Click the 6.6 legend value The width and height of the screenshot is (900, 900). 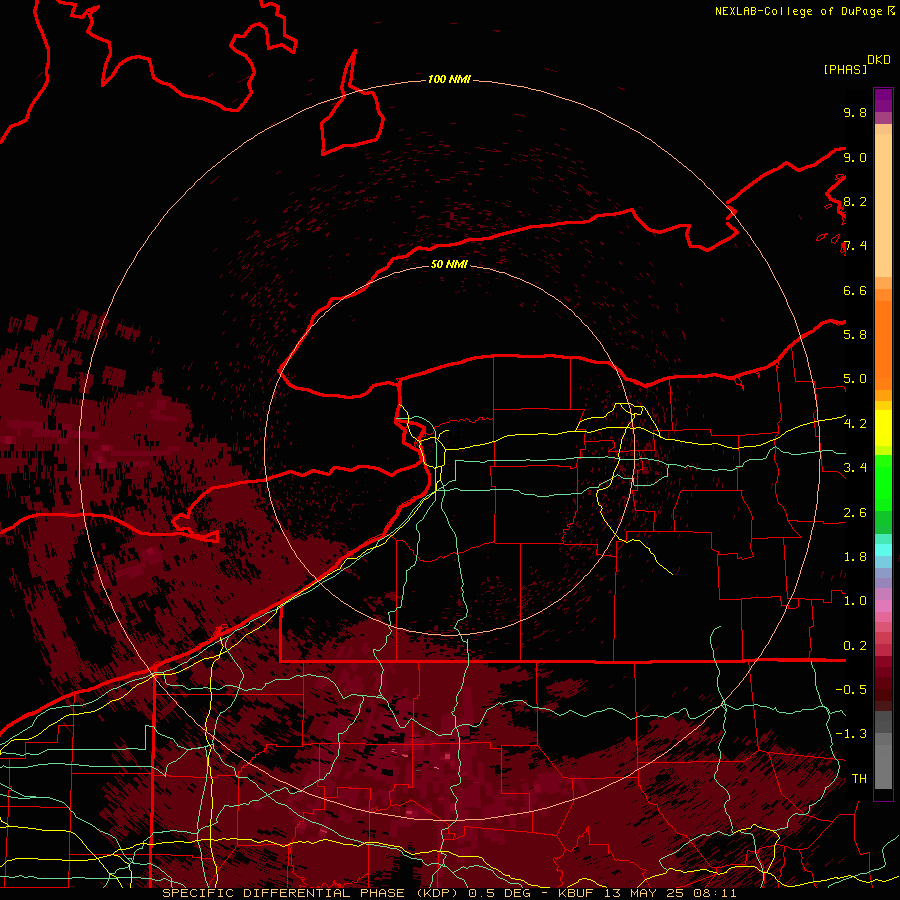[855, 290]
